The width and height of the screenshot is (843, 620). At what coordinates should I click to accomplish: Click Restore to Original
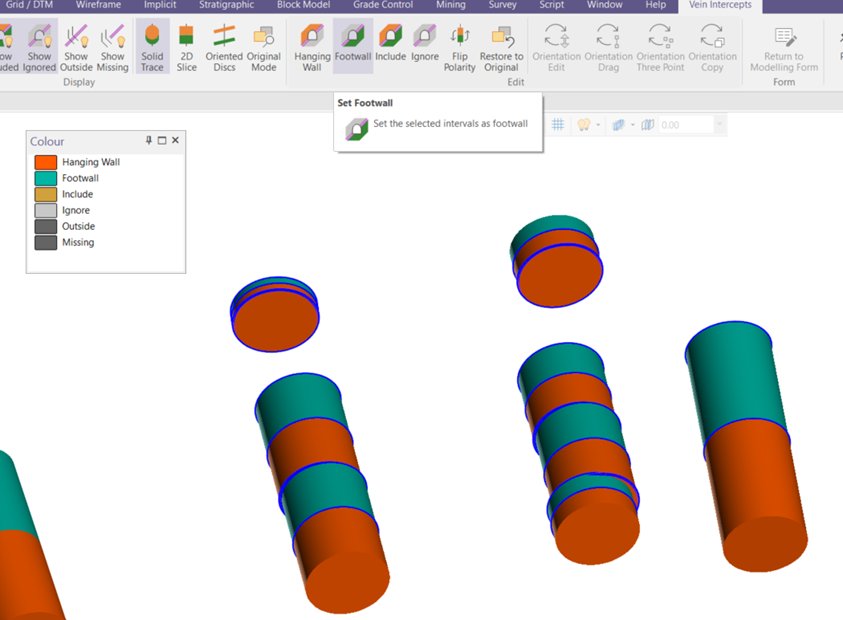pos(501,46)
